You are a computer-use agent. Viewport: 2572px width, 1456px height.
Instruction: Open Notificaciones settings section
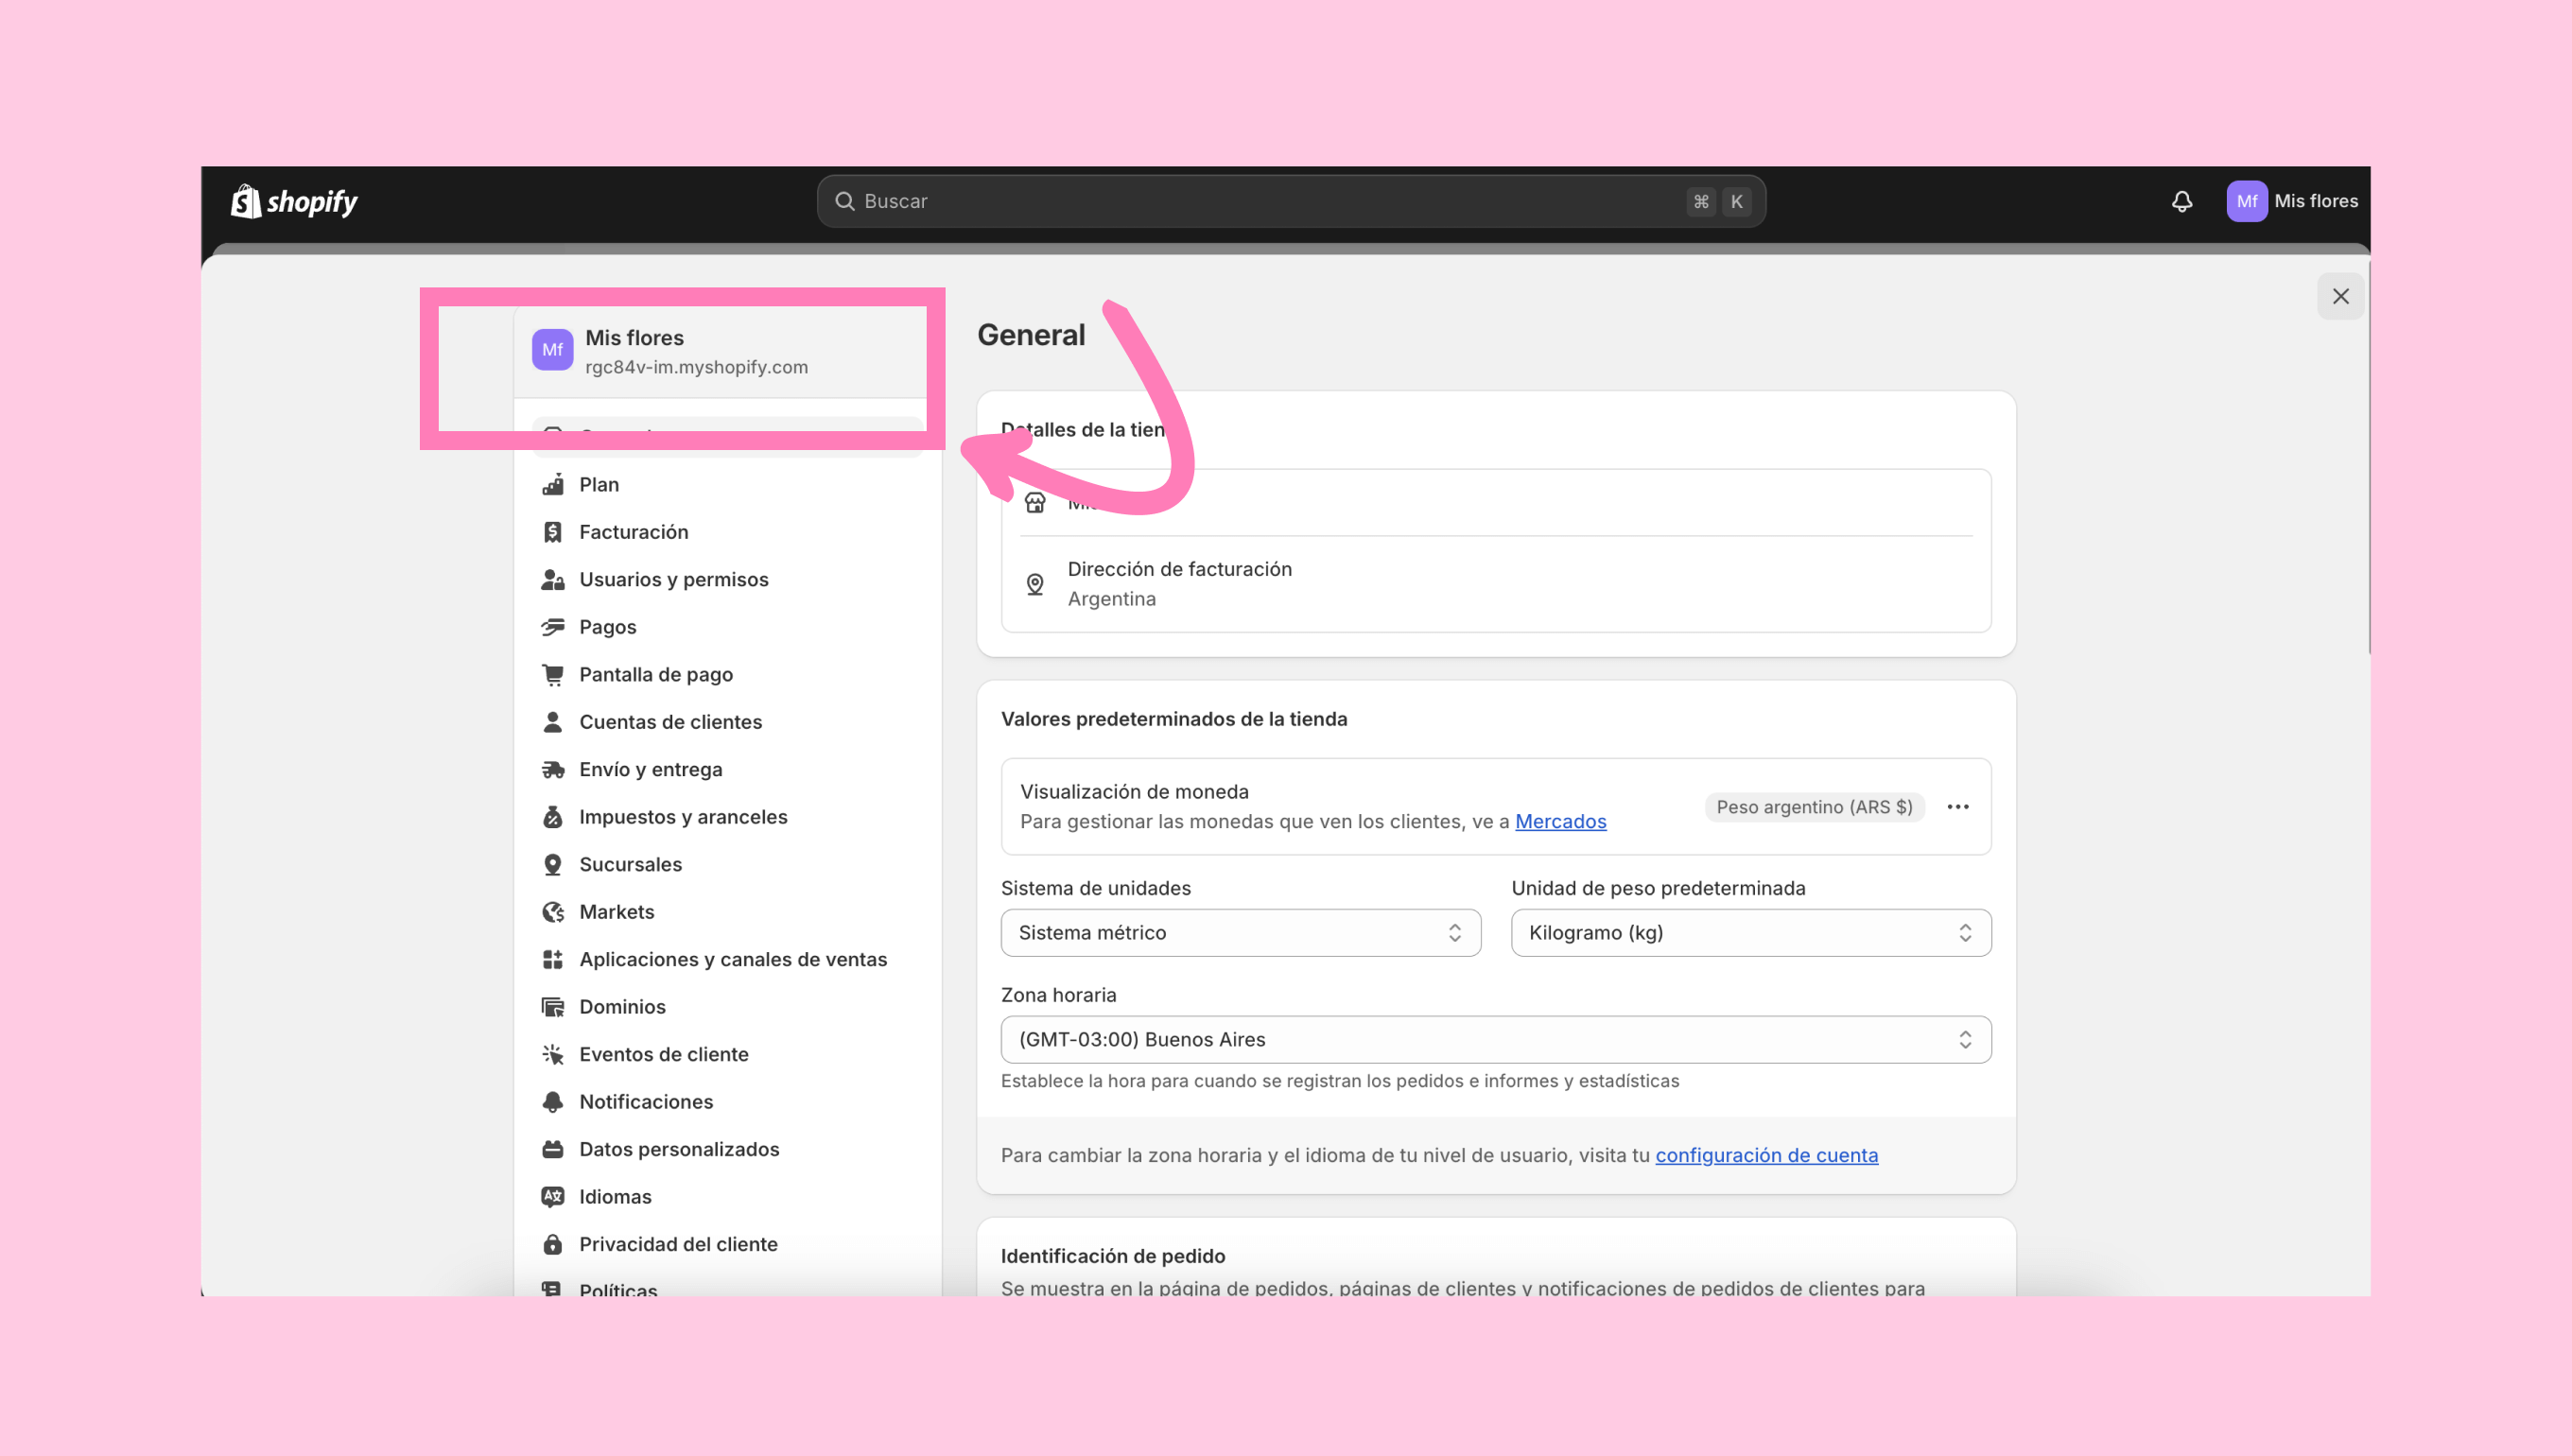(645, 1101)
